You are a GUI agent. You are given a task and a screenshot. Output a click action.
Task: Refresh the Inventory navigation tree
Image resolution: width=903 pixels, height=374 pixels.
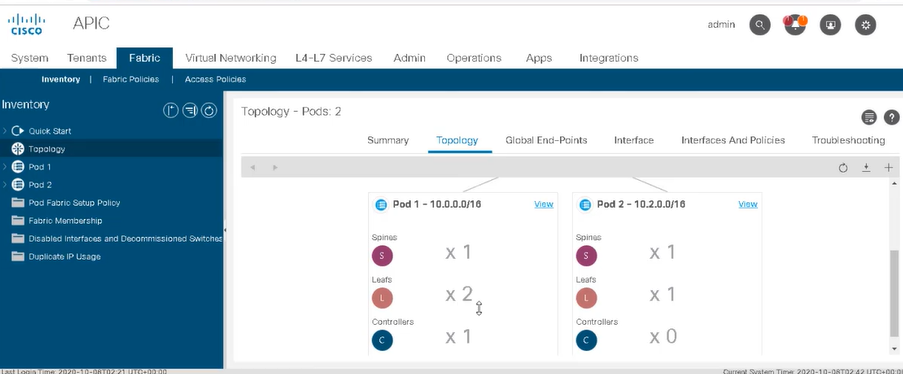[209, 110]
